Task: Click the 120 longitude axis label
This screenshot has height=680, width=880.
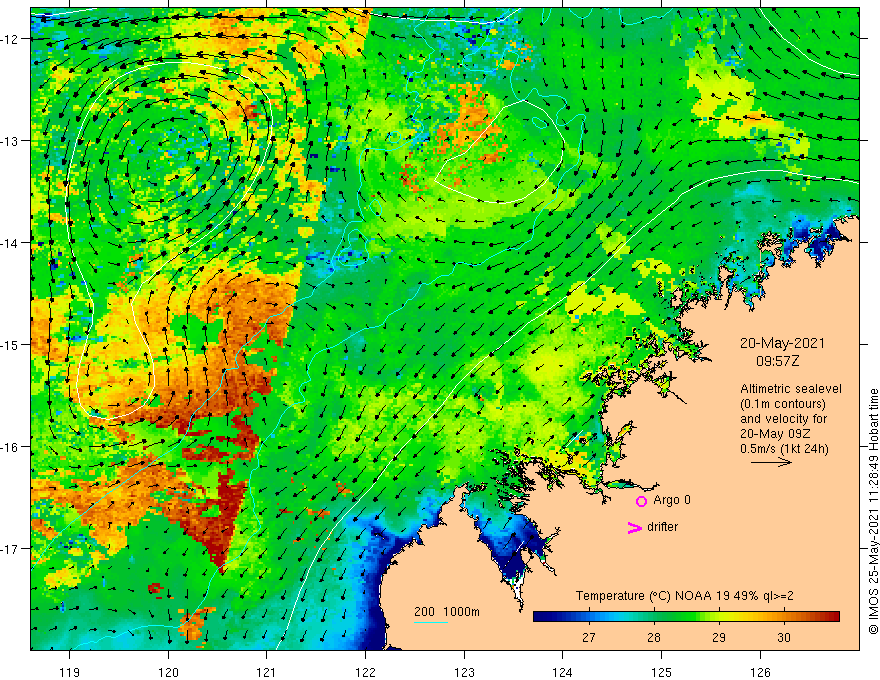Action: pyautogui.click(x=168, y=672)
